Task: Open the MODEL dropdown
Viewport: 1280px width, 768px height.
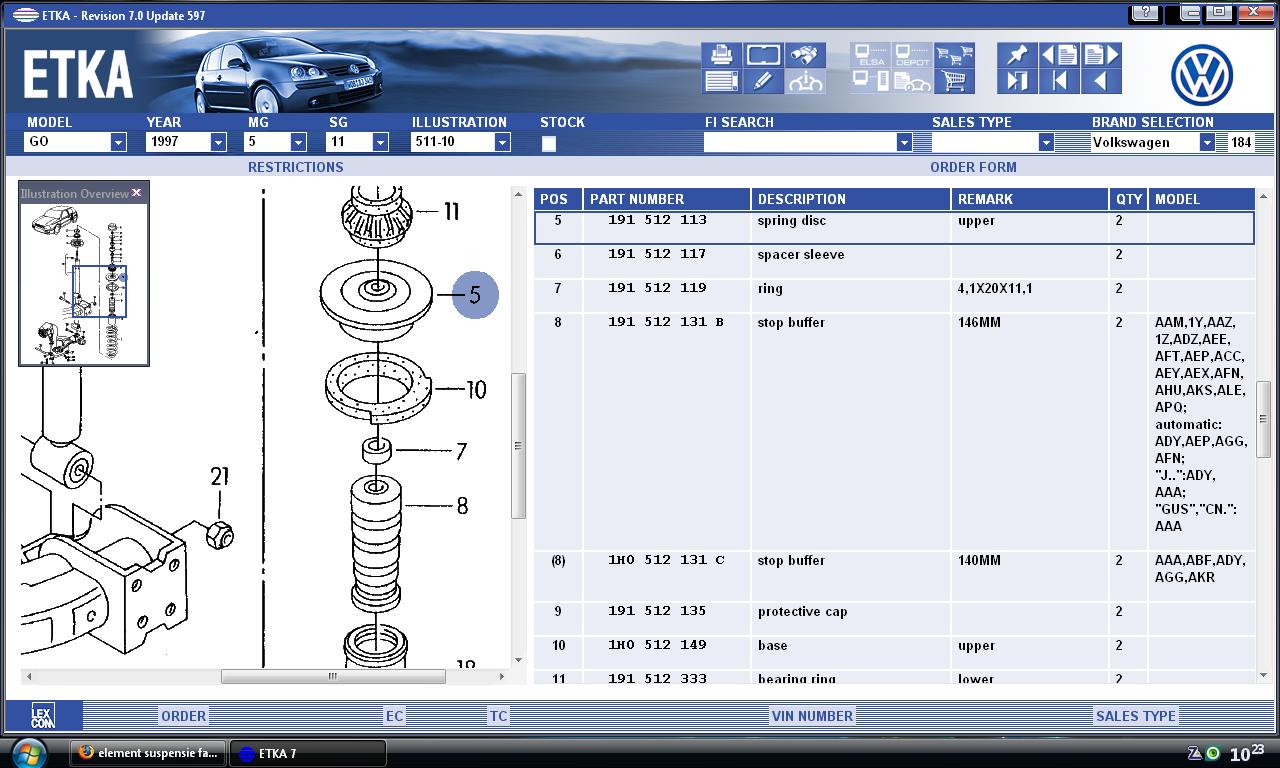Action: (x=118, y=142)
